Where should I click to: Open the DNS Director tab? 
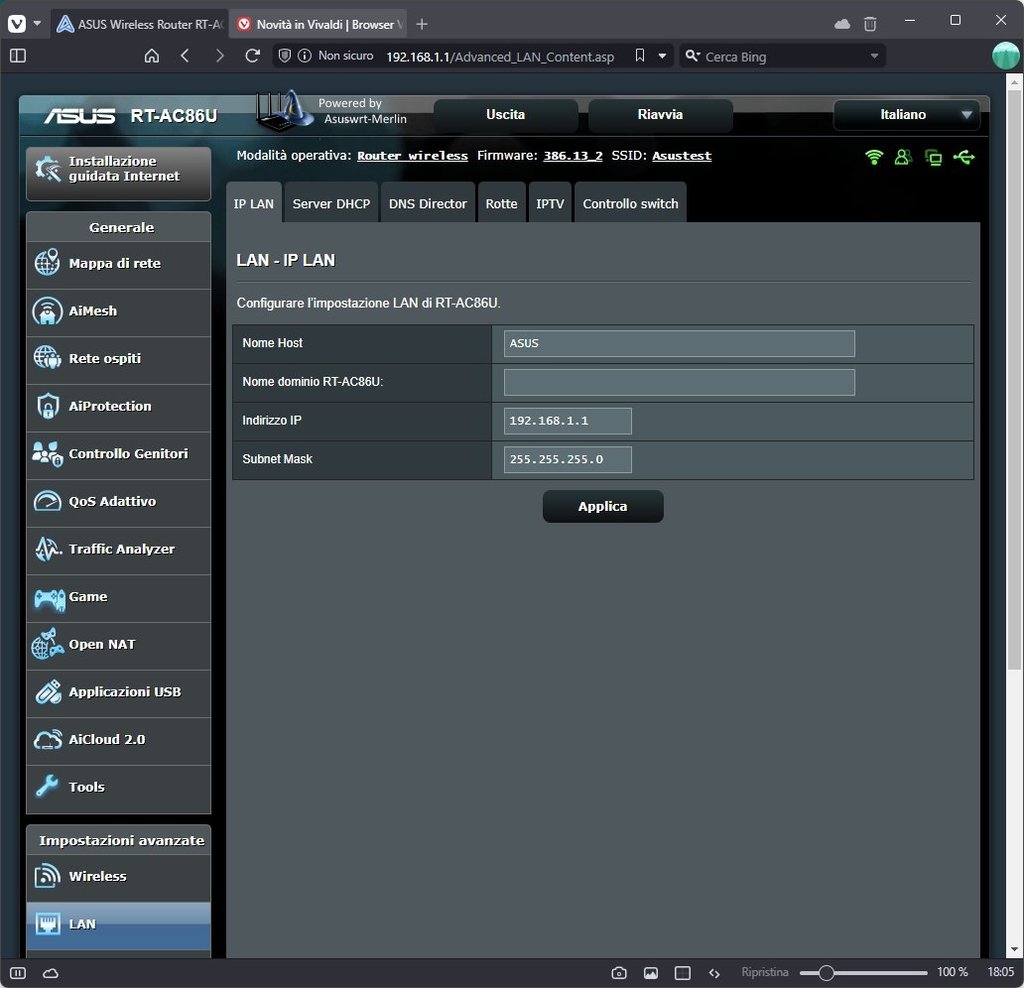tap(427, 204)
